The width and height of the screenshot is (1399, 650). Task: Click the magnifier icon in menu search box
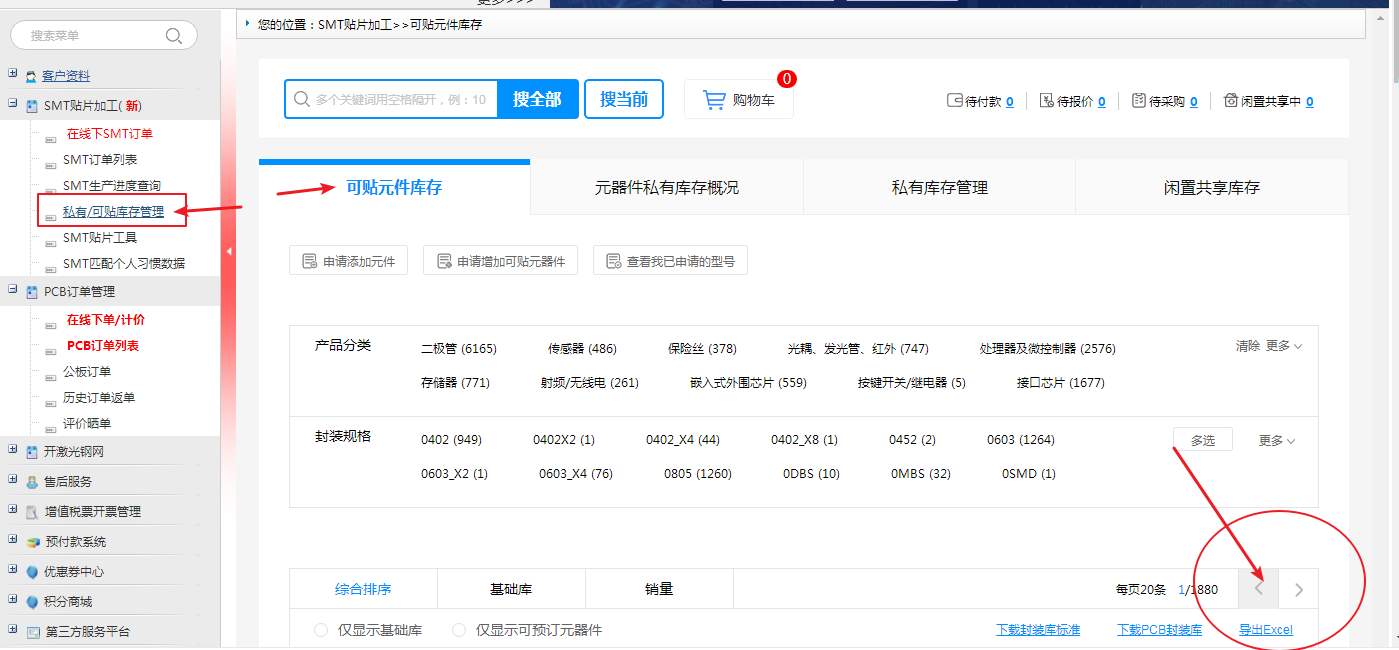(174, 36)
